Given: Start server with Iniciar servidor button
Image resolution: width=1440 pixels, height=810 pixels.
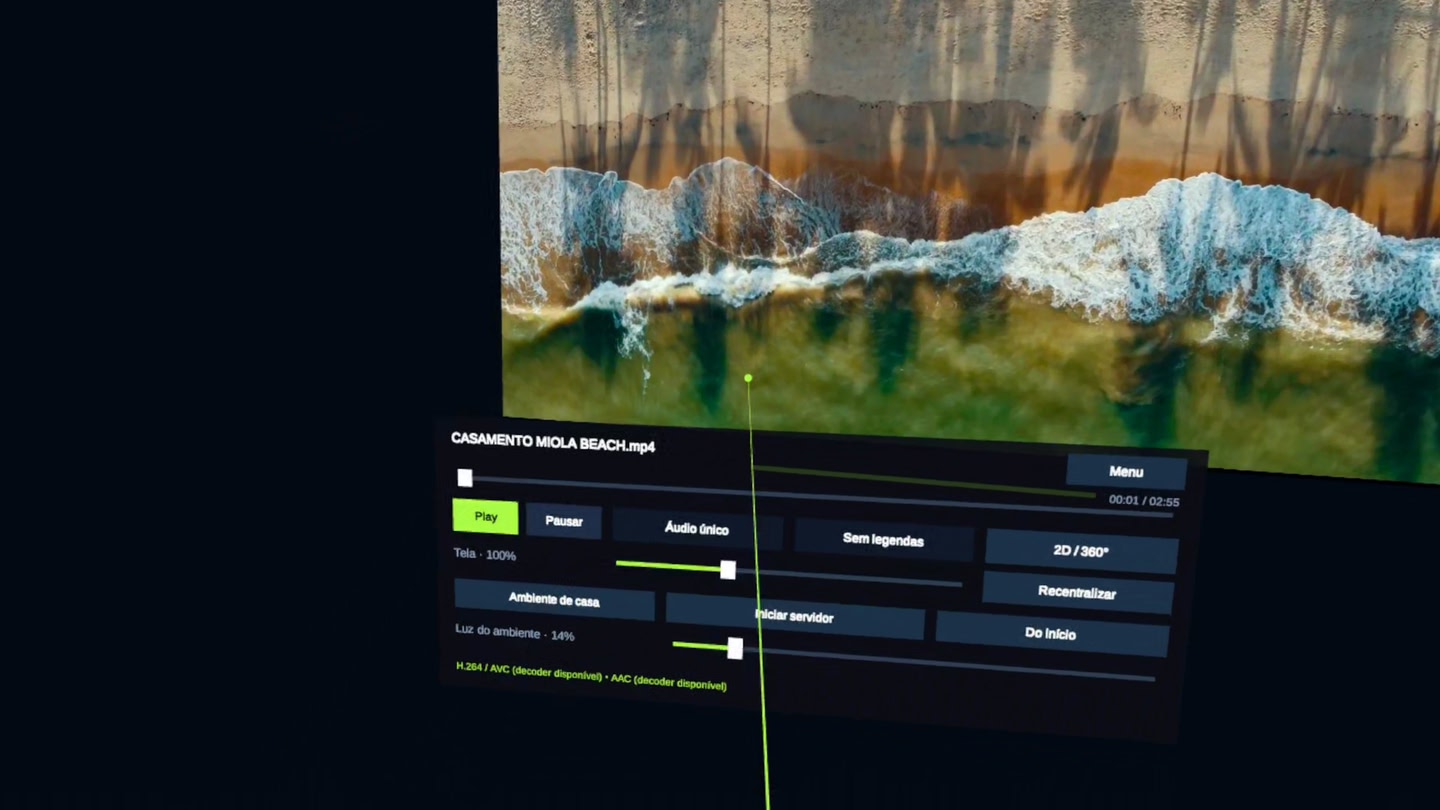Looking at the screenshot, I should pyautogui.click(x=794, y=616).
